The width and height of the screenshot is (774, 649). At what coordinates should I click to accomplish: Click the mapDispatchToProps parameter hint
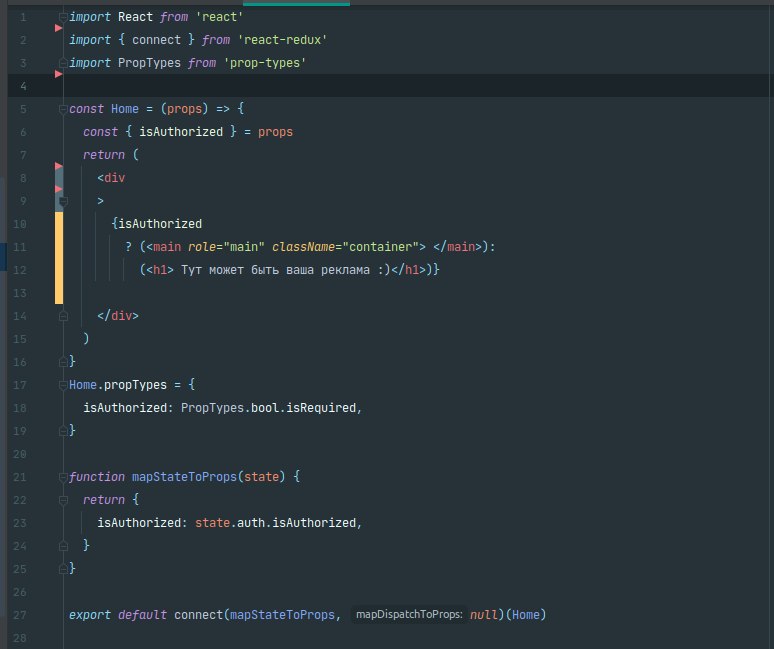[x=409, y=614]
